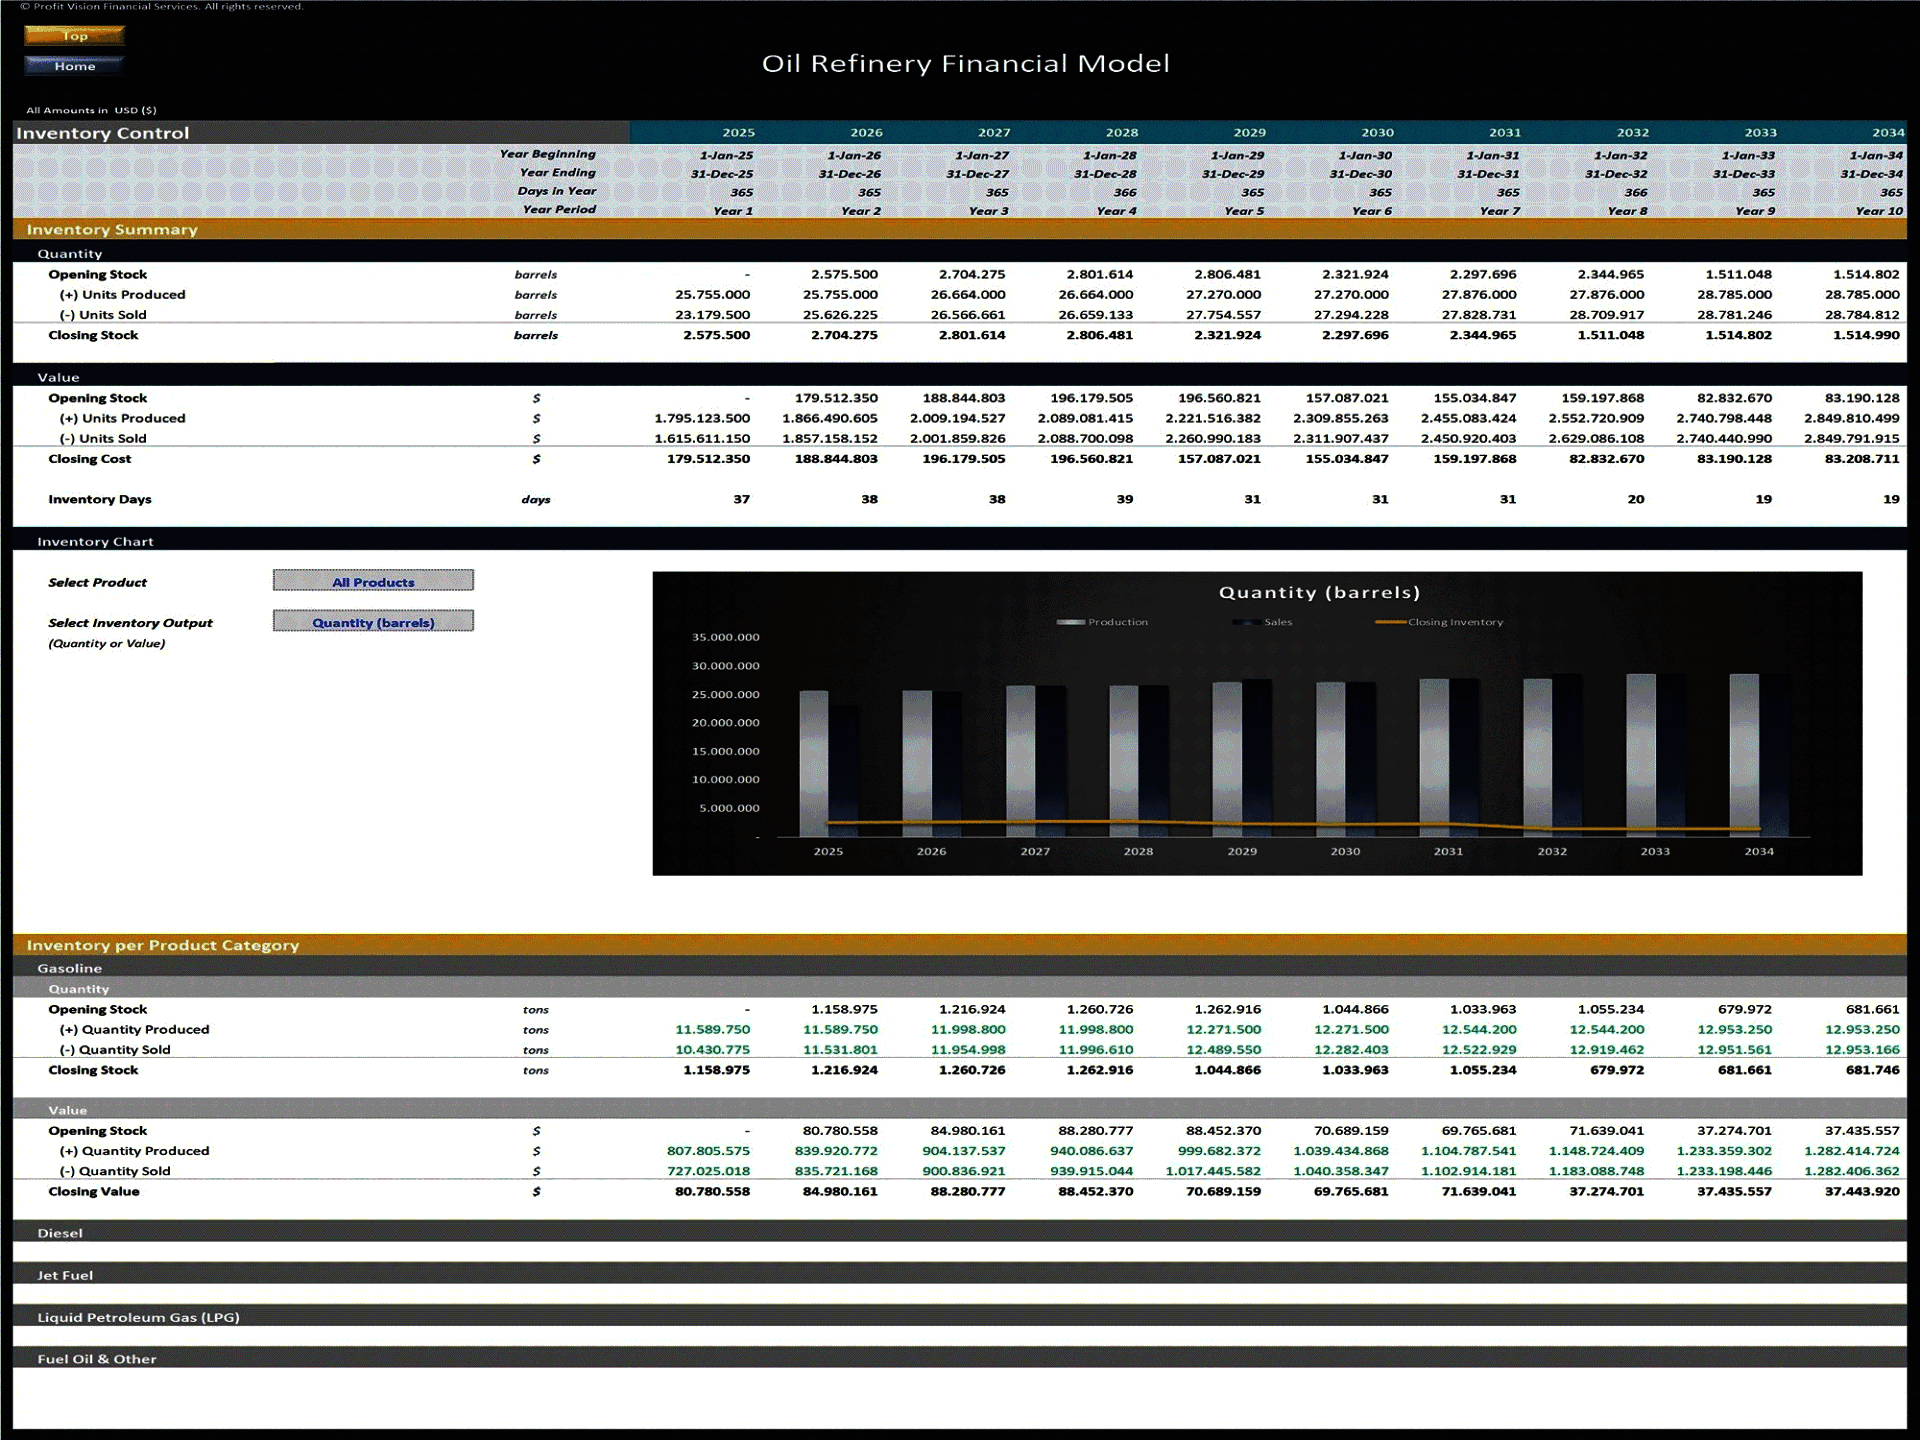Click the 2025 production bar in chart
This screenshot has height=1440, width=1920.
pos(814,764)
